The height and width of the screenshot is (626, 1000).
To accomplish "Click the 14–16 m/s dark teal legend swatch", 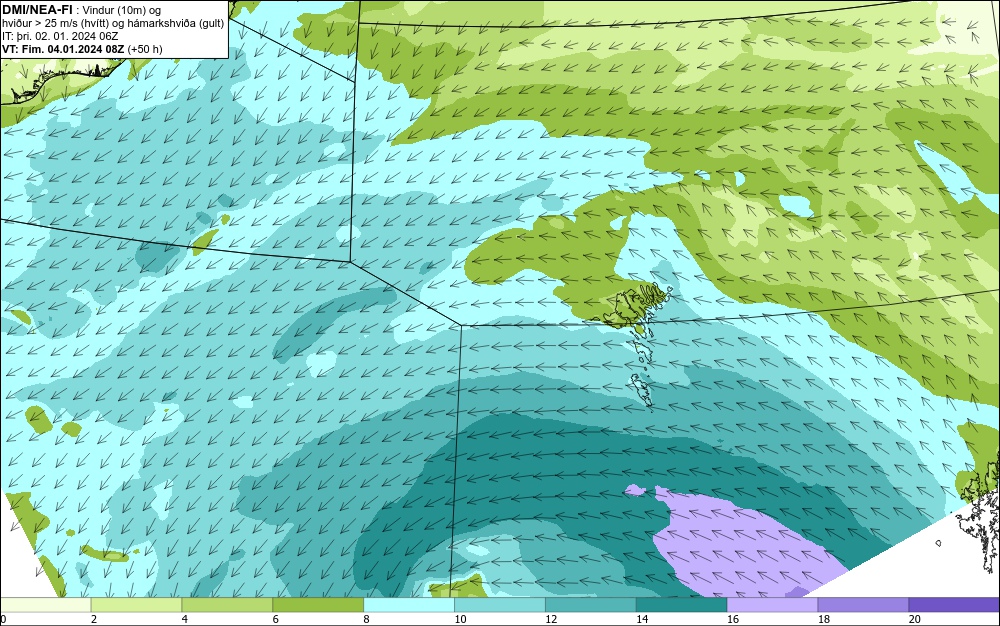I will (682, 604).
